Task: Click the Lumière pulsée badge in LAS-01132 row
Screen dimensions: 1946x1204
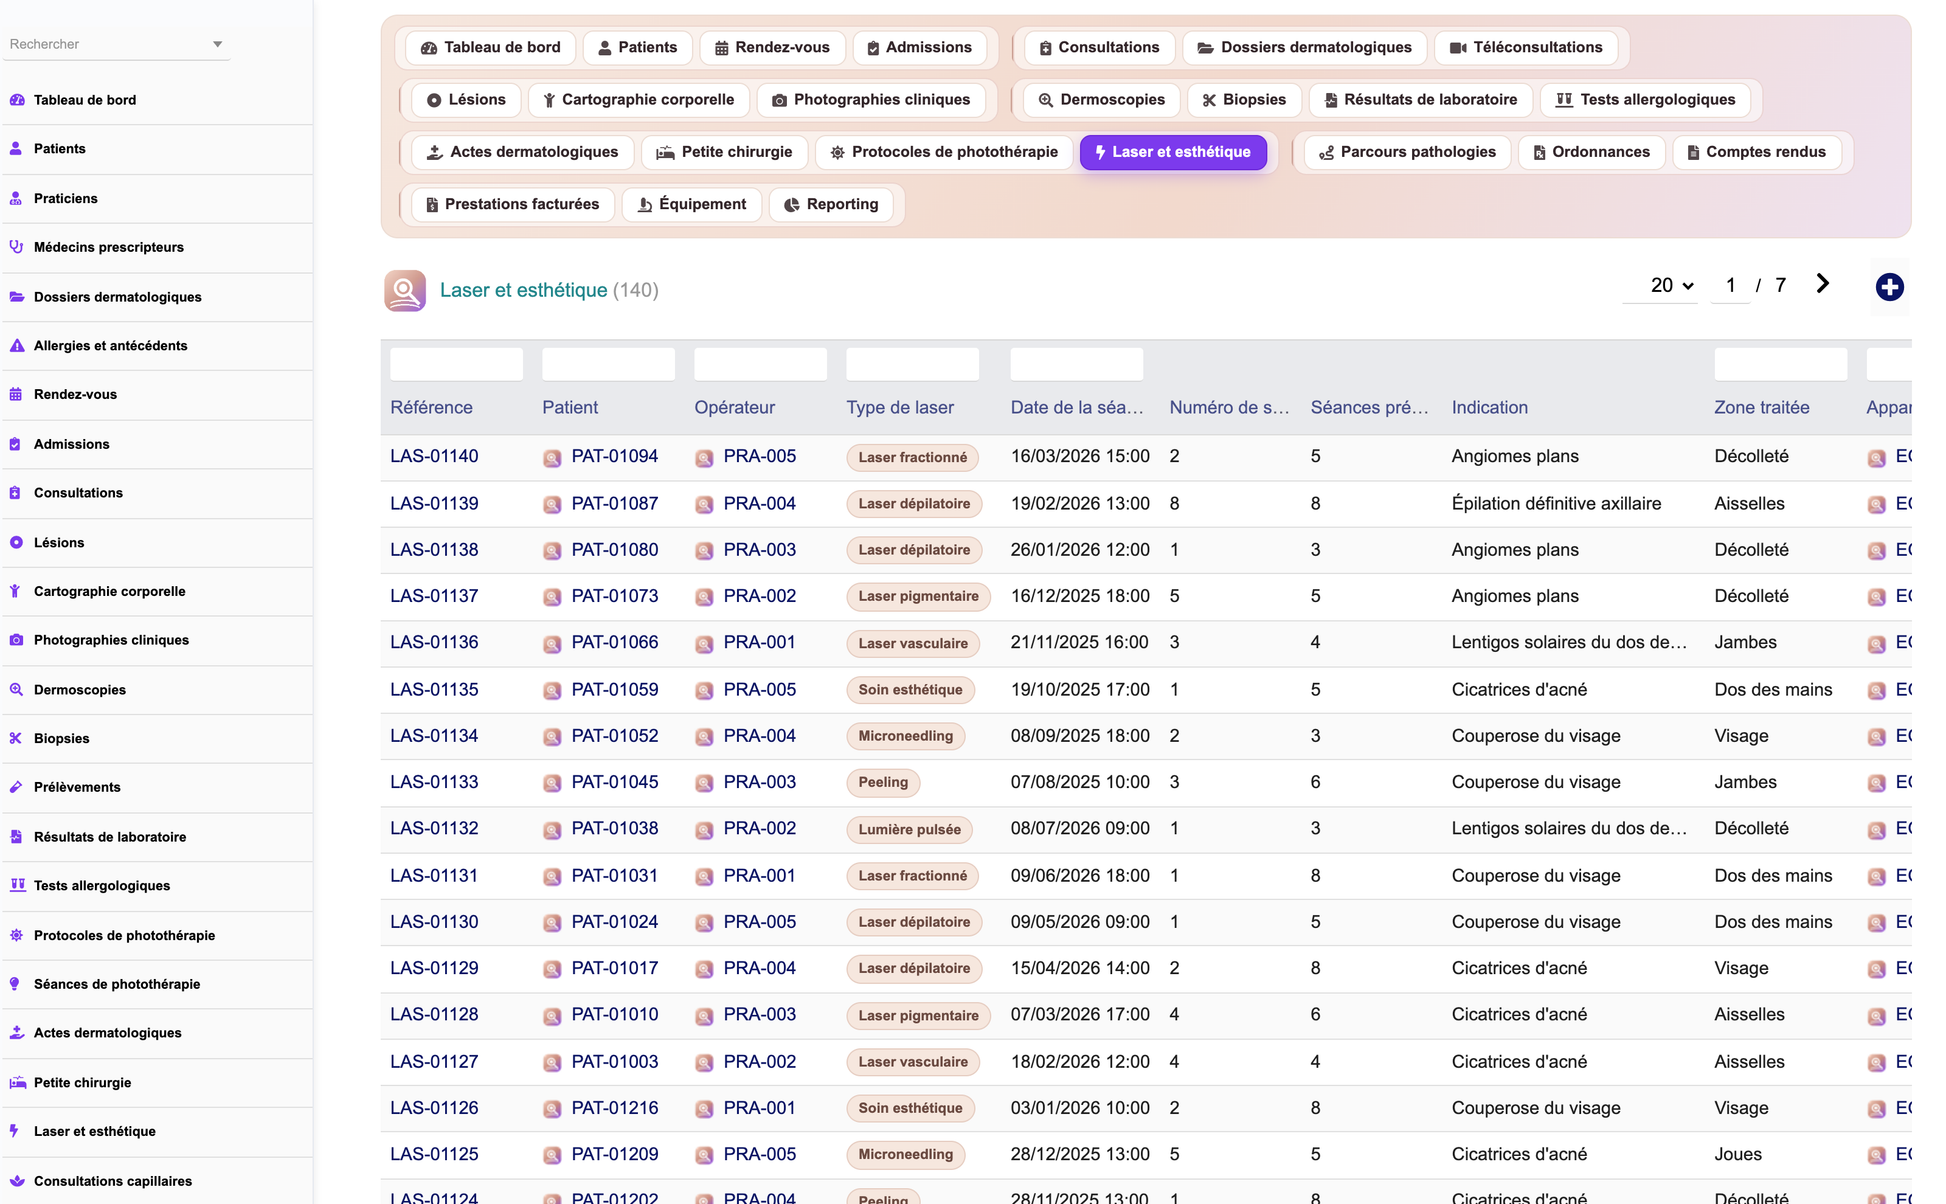Action: 909,830
